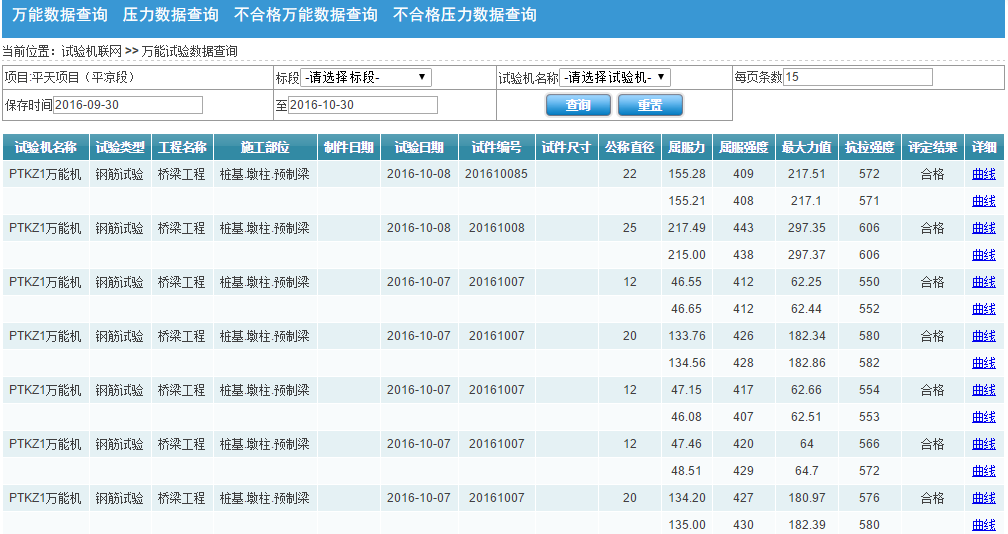
Task: Click 曲线 in the row with 屈服力 48.51
Action: point(984,471)
